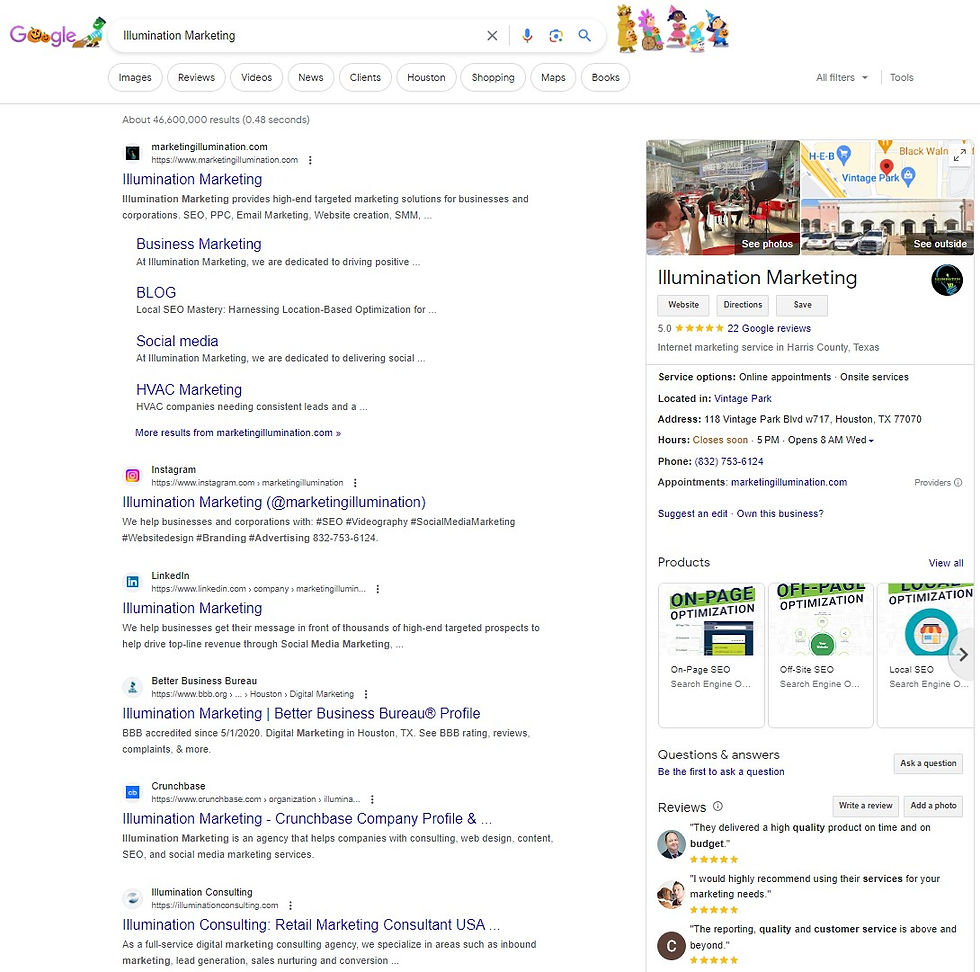Expand the map with the expand arrows icon
The height and width of the screenshot is (972, 980).
tap(960, 155)
